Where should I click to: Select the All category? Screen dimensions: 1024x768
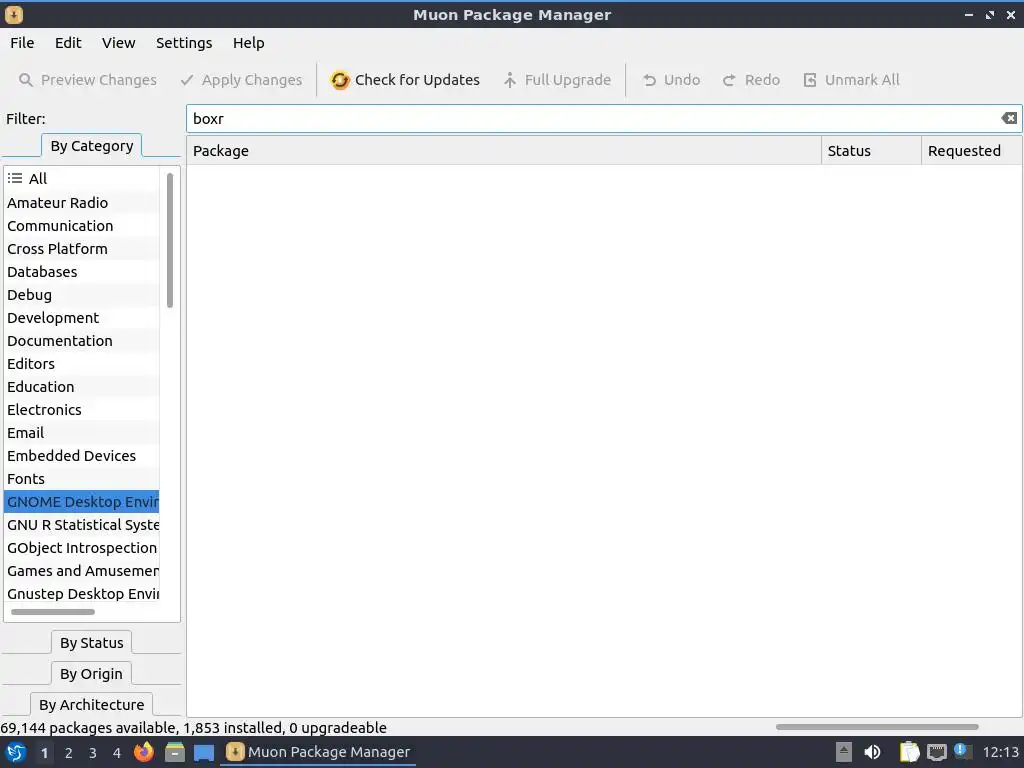(82, 178)
